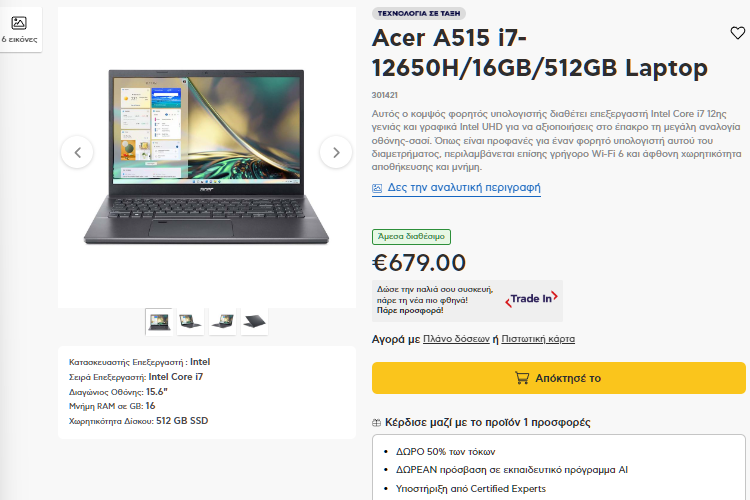The image size is (750, 500).
Task: Open the Πιστωτική κάρτα link
Action: point(538,339)
